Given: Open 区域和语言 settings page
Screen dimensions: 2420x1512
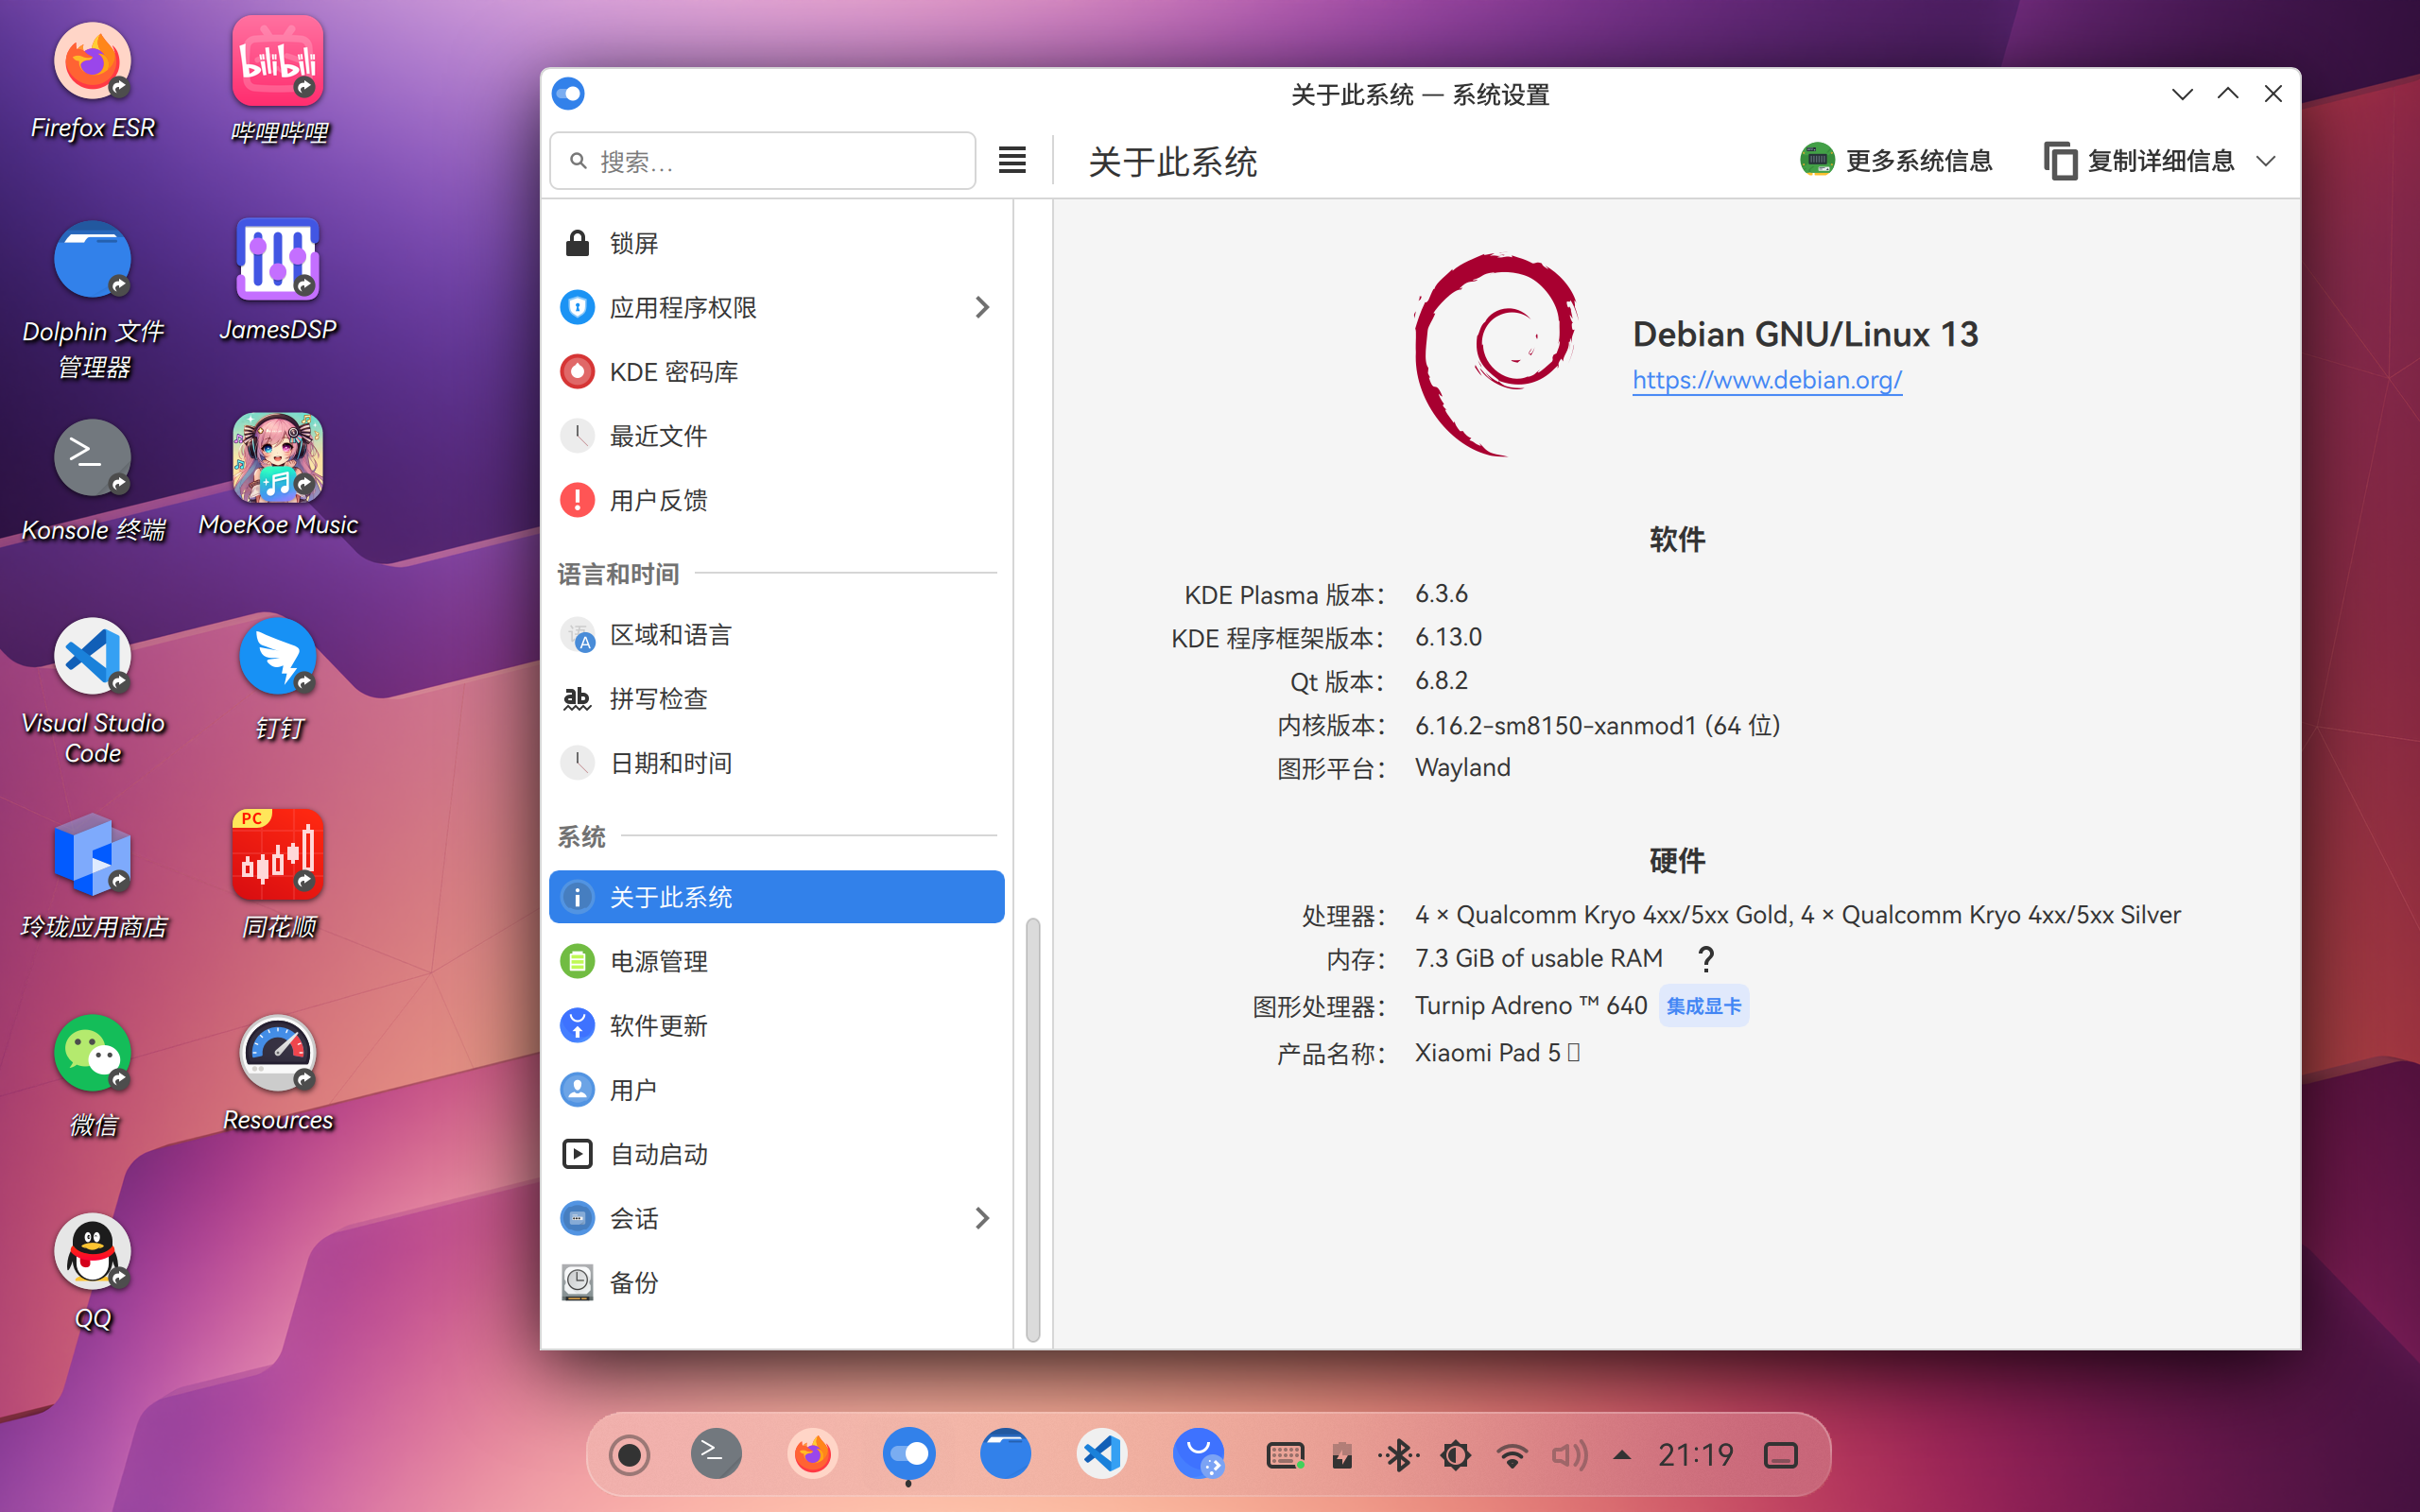Looking at the screenshot, I should [776, 635].
